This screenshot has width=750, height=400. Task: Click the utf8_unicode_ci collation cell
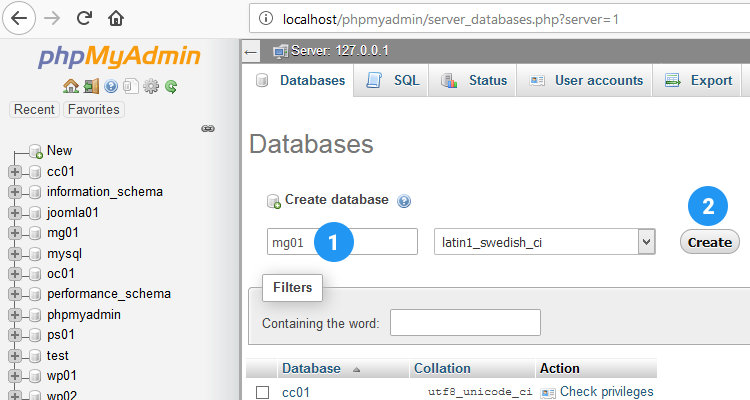[480, 392]
